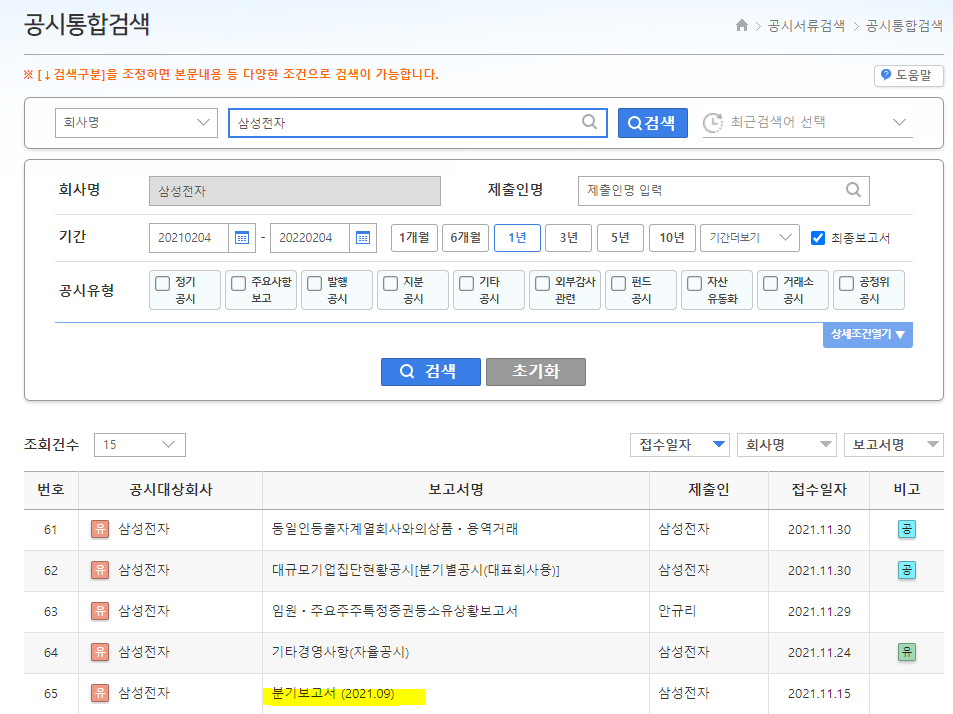Sort by 보고서명 dropdown
This screenshot has height=714, width=953.
(x=894, y=445)
